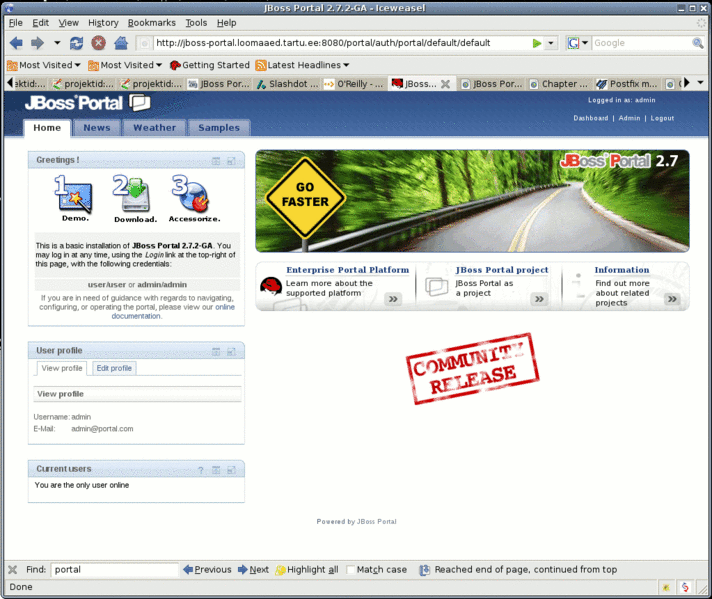This screenshot has height=599, width=712.
Task: Open the address bar URL history dropdown
Action: pos(551,43)
